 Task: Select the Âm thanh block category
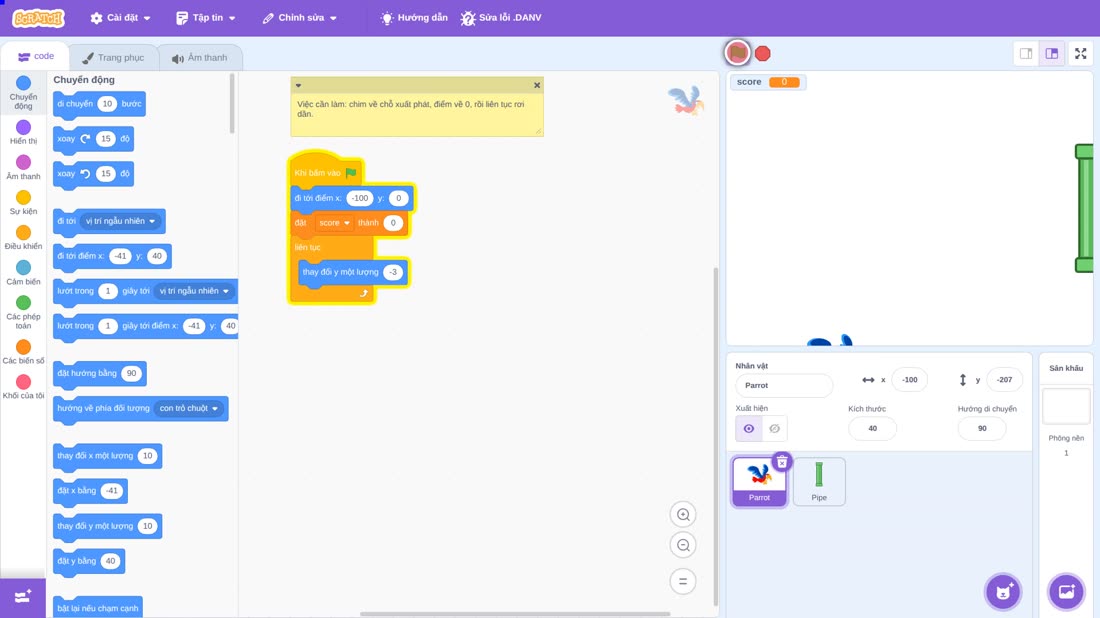23,168
